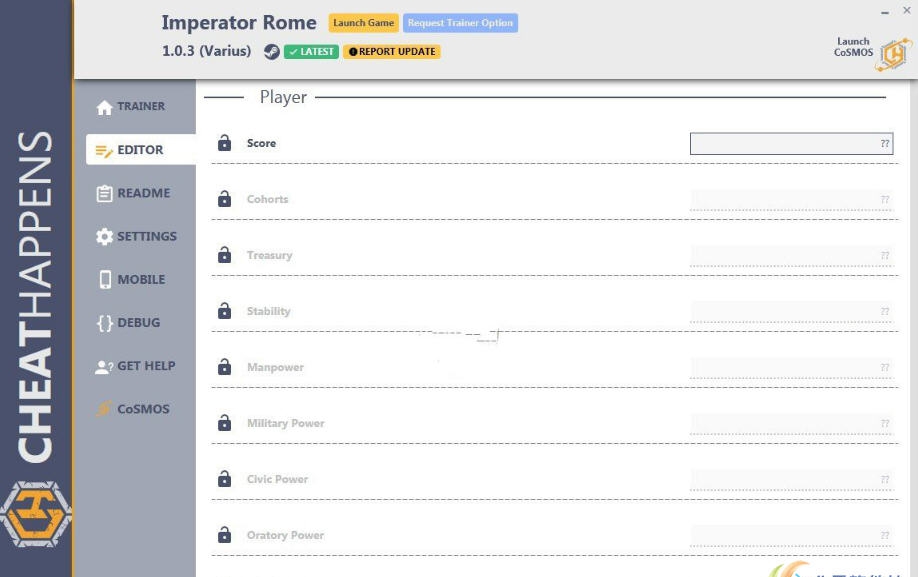Click the Cheat Happens hexagon logo
The height and width of the screenshot is (577, 918).
36,514
